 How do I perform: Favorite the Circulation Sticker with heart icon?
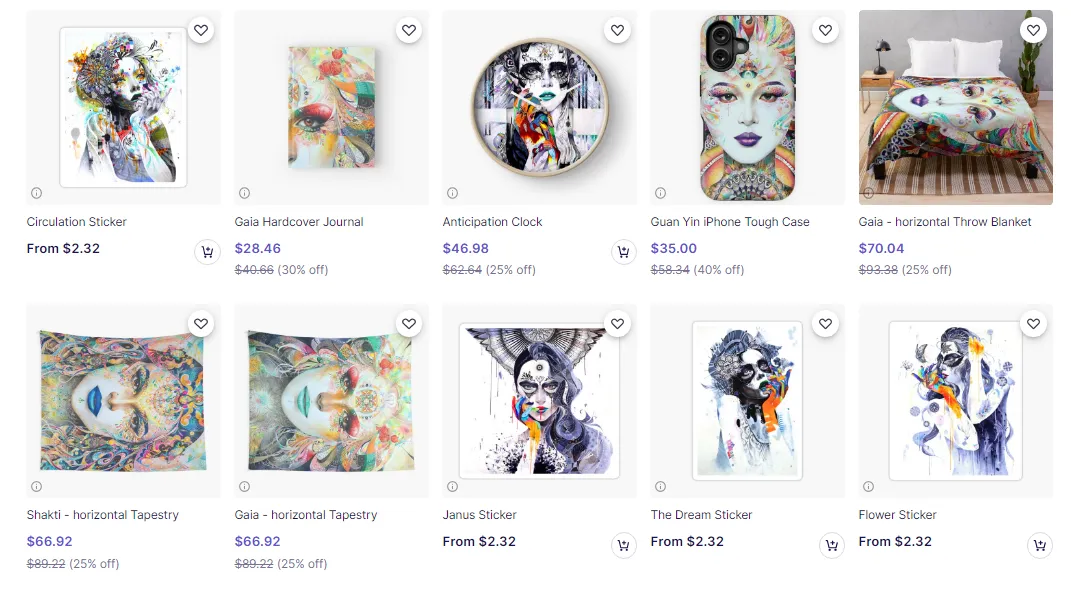coord(201,31)
